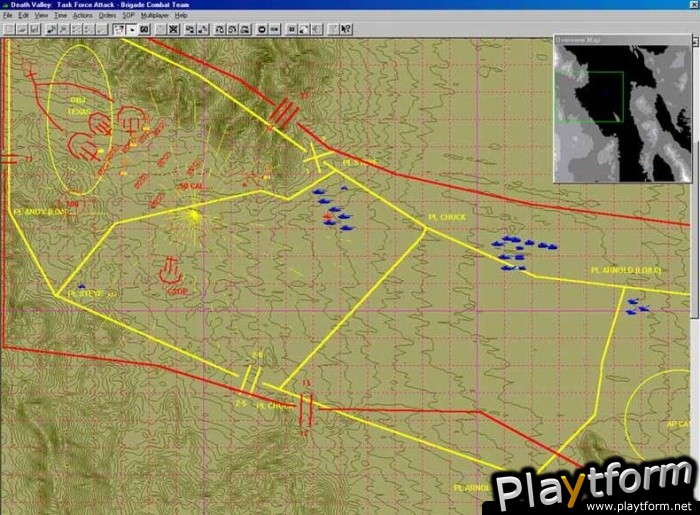Click the yellow artillery starburst marker
Image resolution: width=700 pixels, height=515 pixels.
(x=193, y=216)
